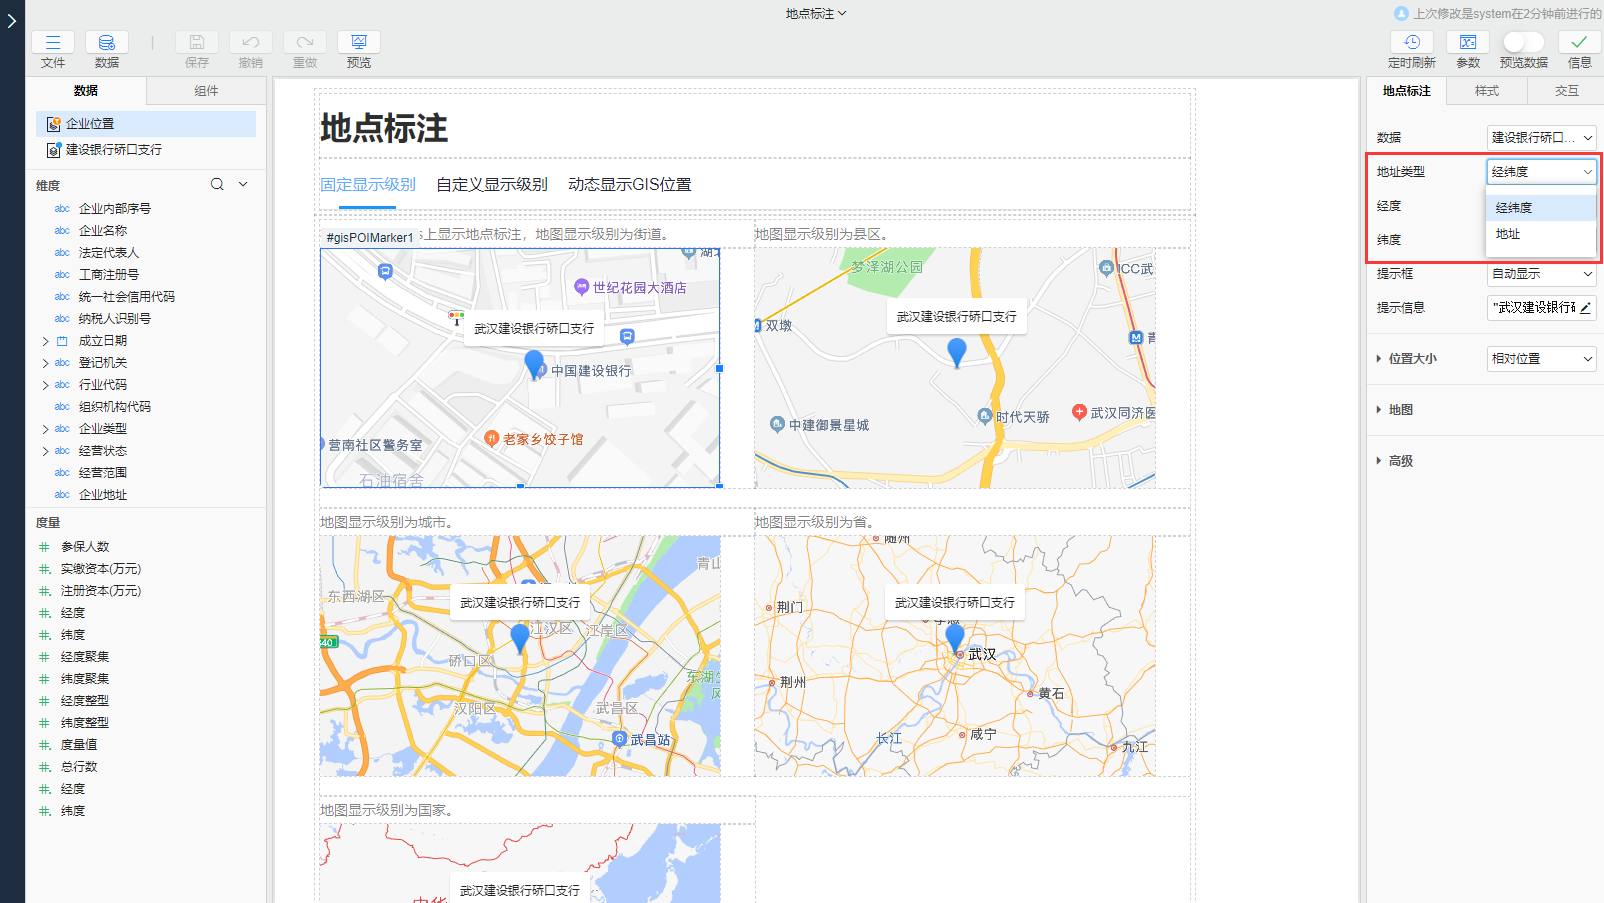The width and height of the screenshot is (1604, 903).
Task: Expand the 高级 section
Action: [1398, 460]
